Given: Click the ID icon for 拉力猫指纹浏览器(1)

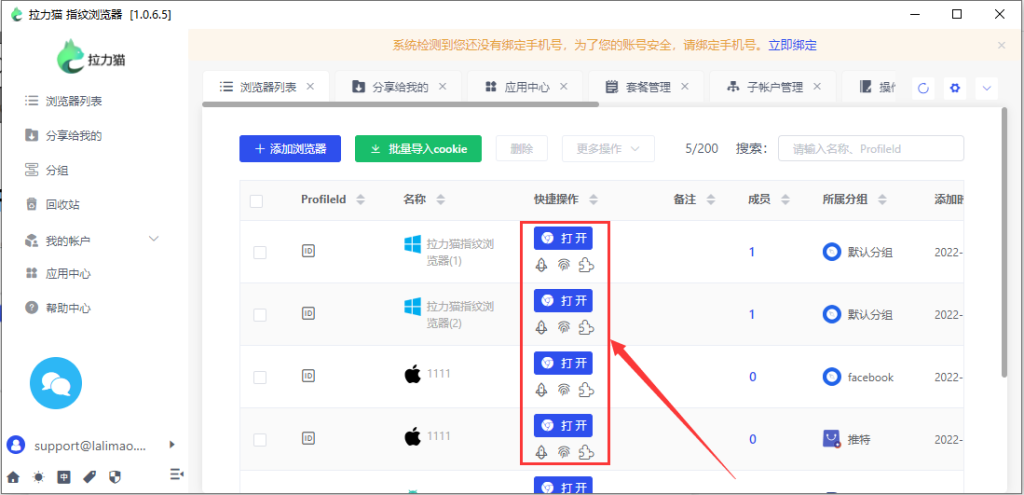Looking at the screenshot, I should pos(308,251).
